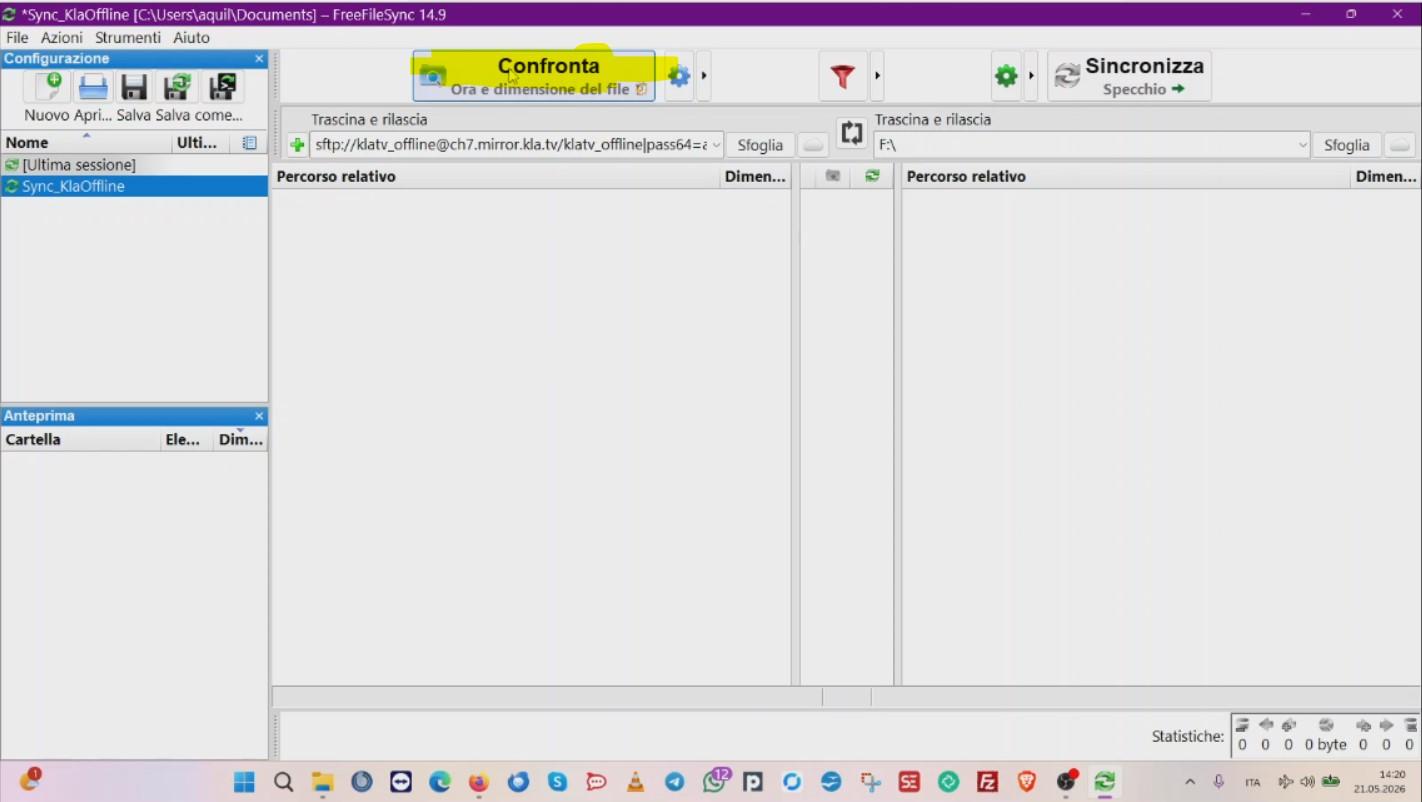Open TeamViewer from the taskbar
This screenshot has width=1422, height=802.
(401, 782)
